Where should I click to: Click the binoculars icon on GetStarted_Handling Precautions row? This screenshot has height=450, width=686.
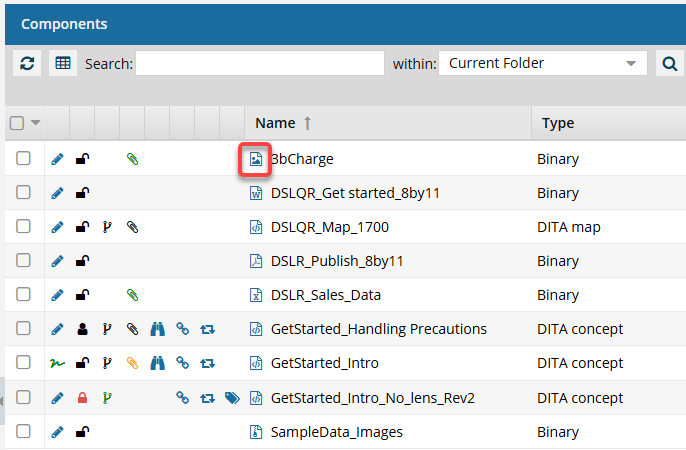pos(158,329)
